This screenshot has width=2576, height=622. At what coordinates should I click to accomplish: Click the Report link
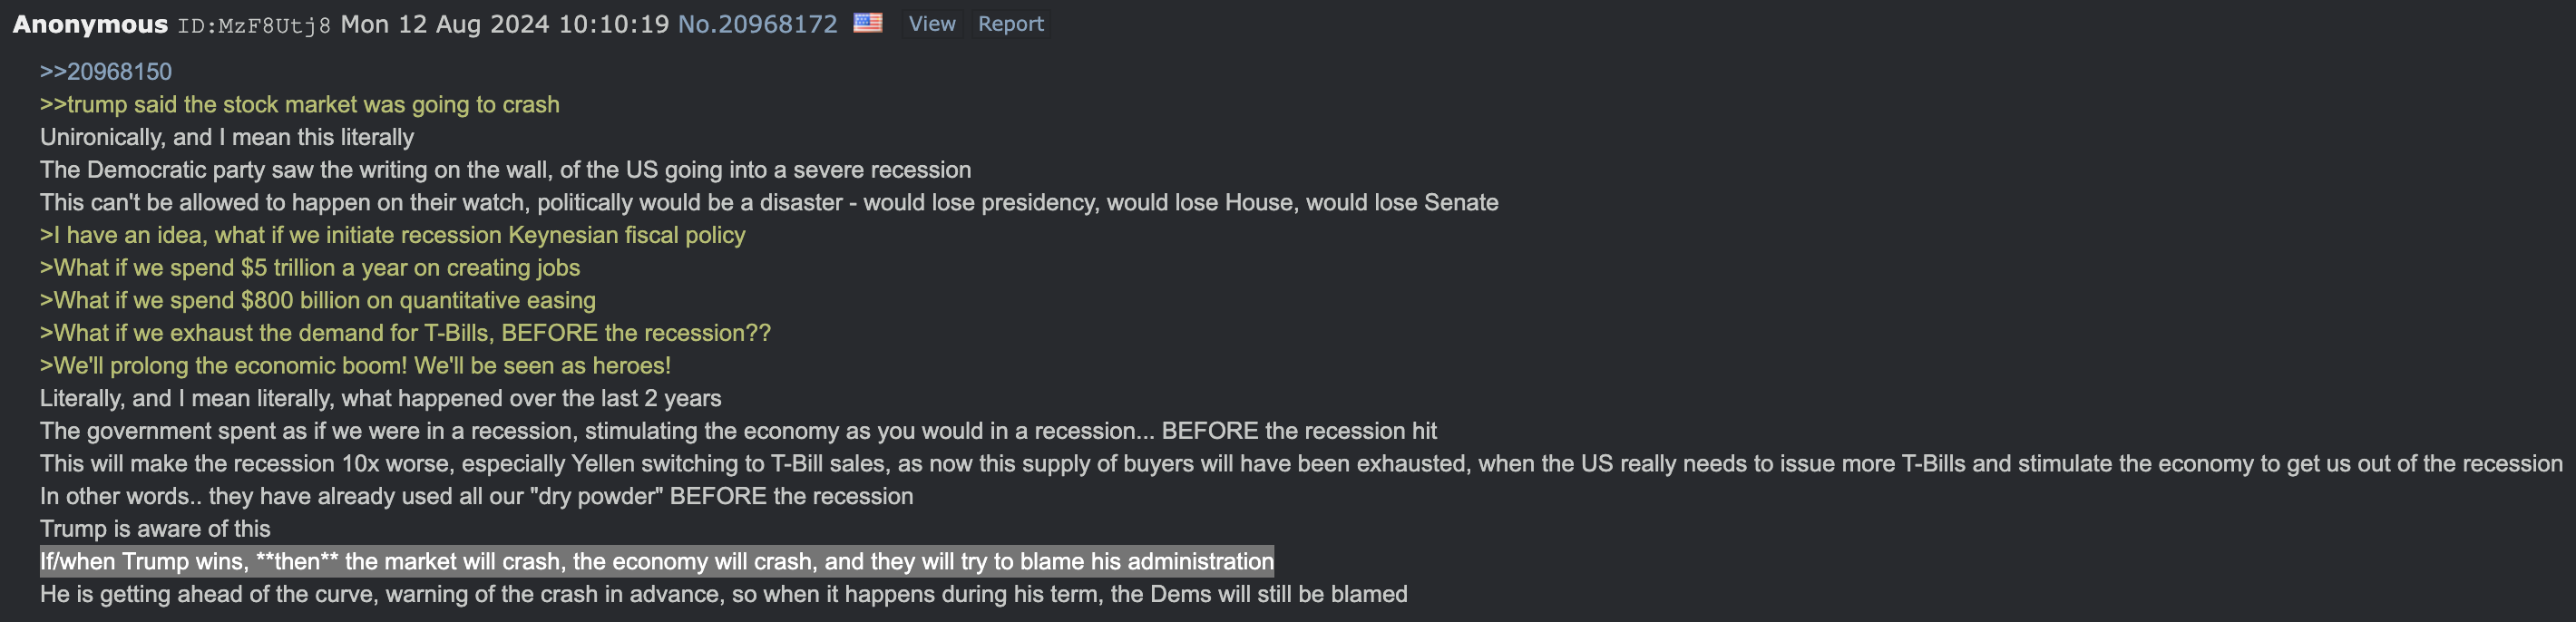pyautogui.click(x=1010, y=24)
